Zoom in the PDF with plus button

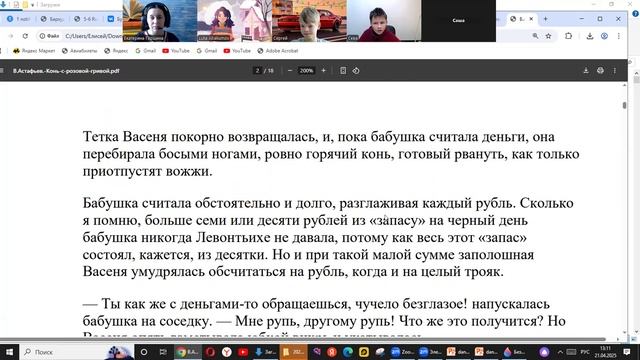point(323,71)
